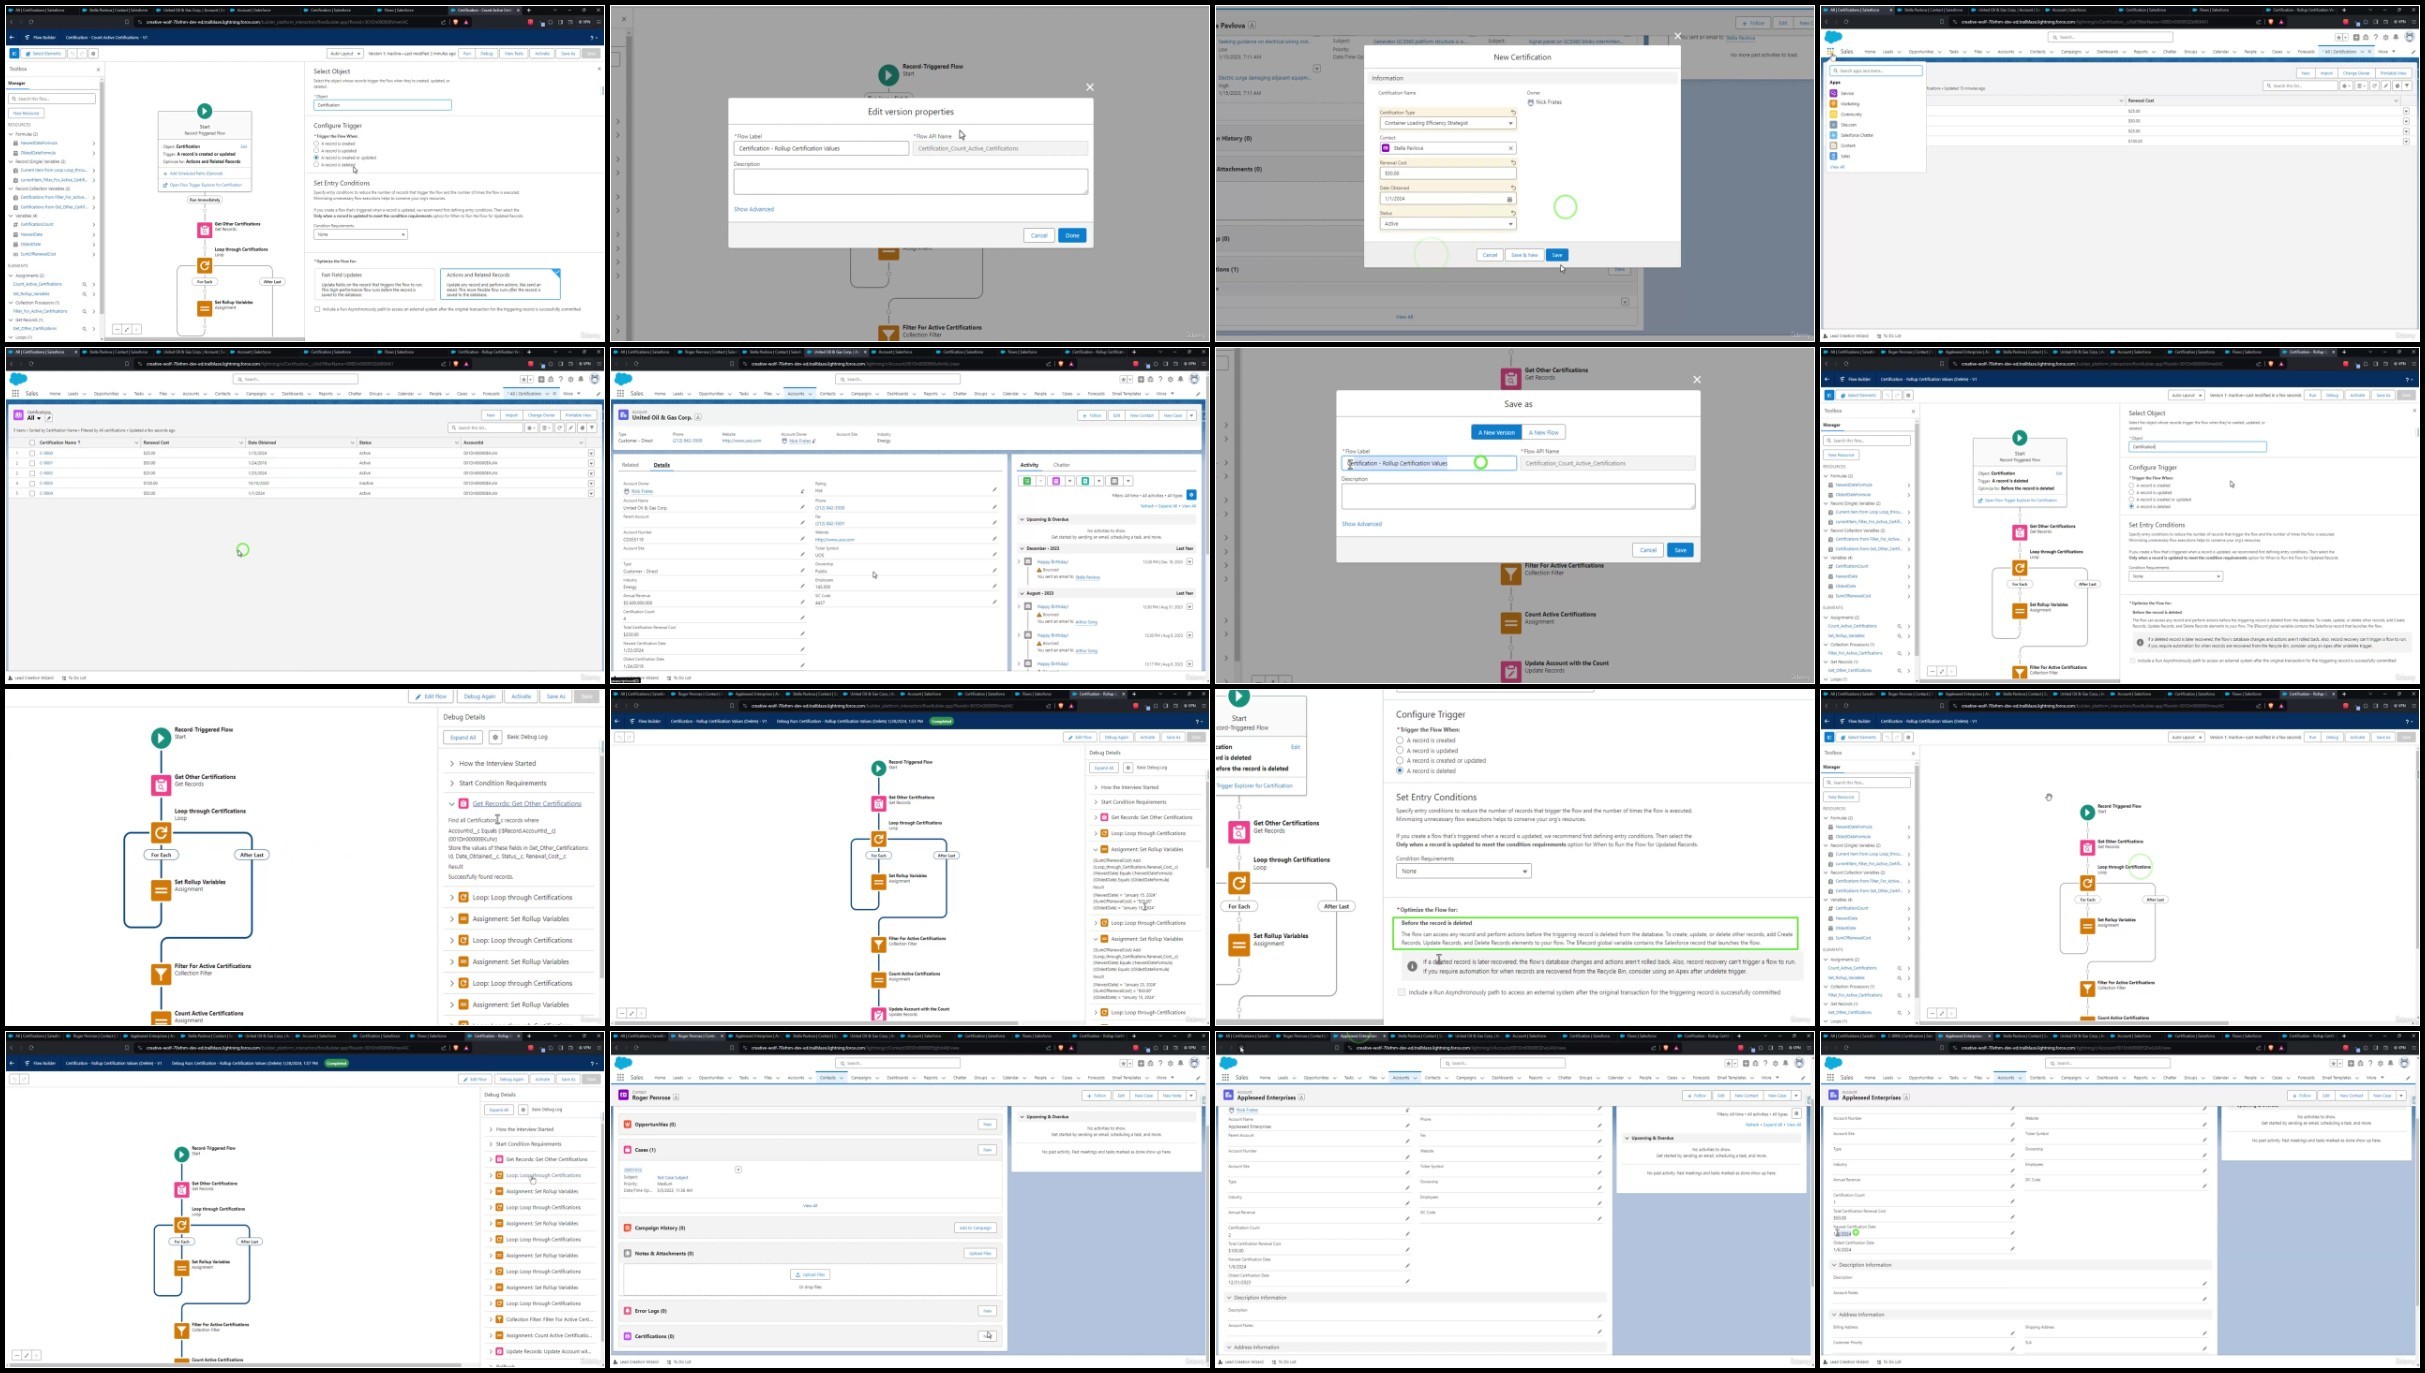
Task: Click Expand All in large Debug Details panel
Action: coord(463,737)
